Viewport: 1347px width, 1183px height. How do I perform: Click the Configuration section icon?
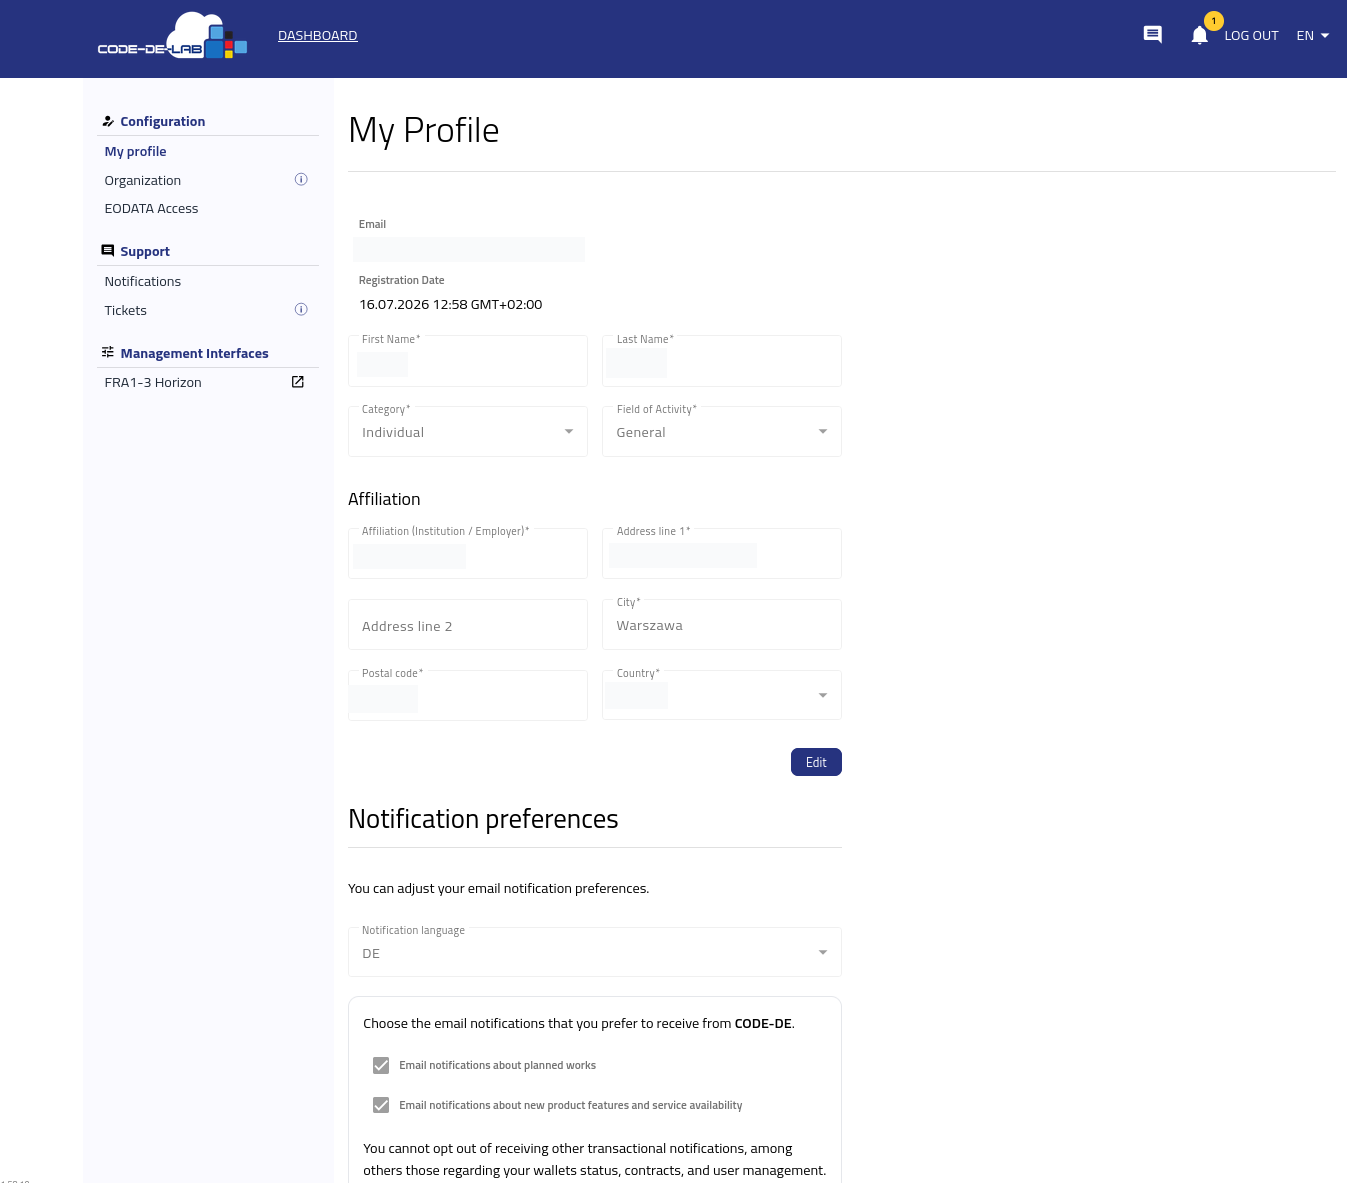point(108,121)
